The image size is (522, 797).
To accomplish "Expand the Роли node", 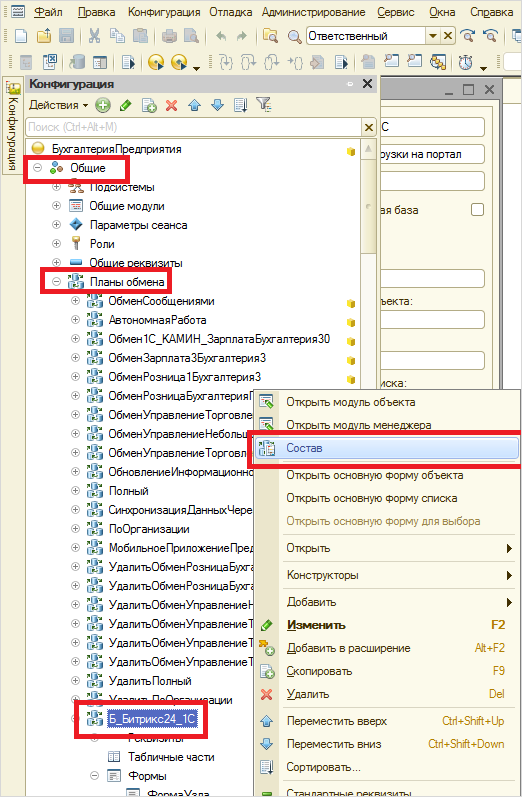I will click(56, 243).
